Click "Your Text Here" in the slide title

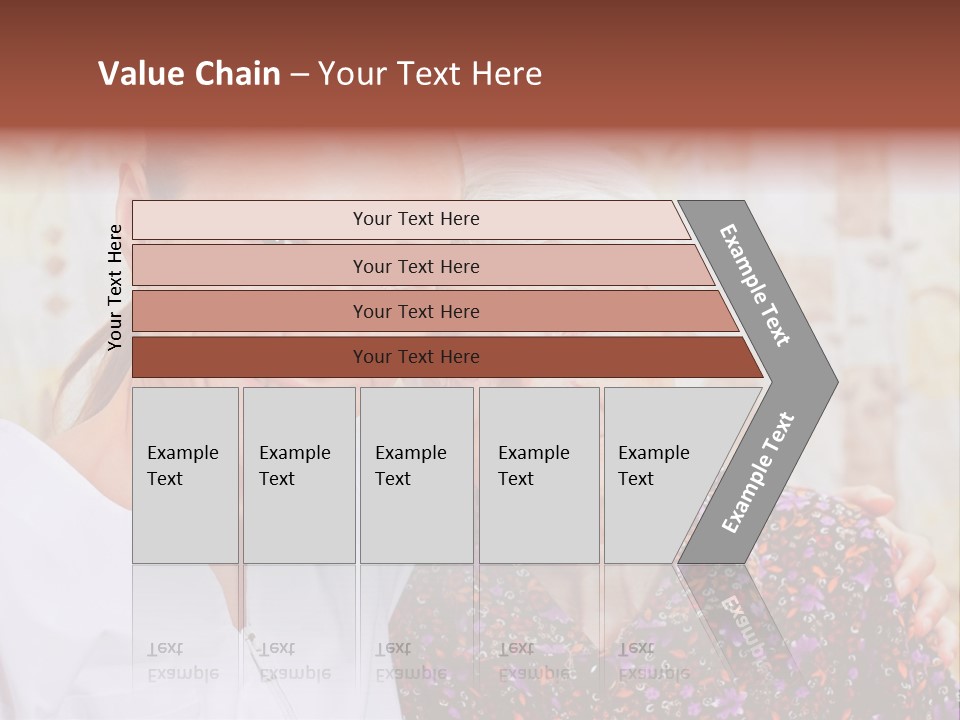point(430,74)
